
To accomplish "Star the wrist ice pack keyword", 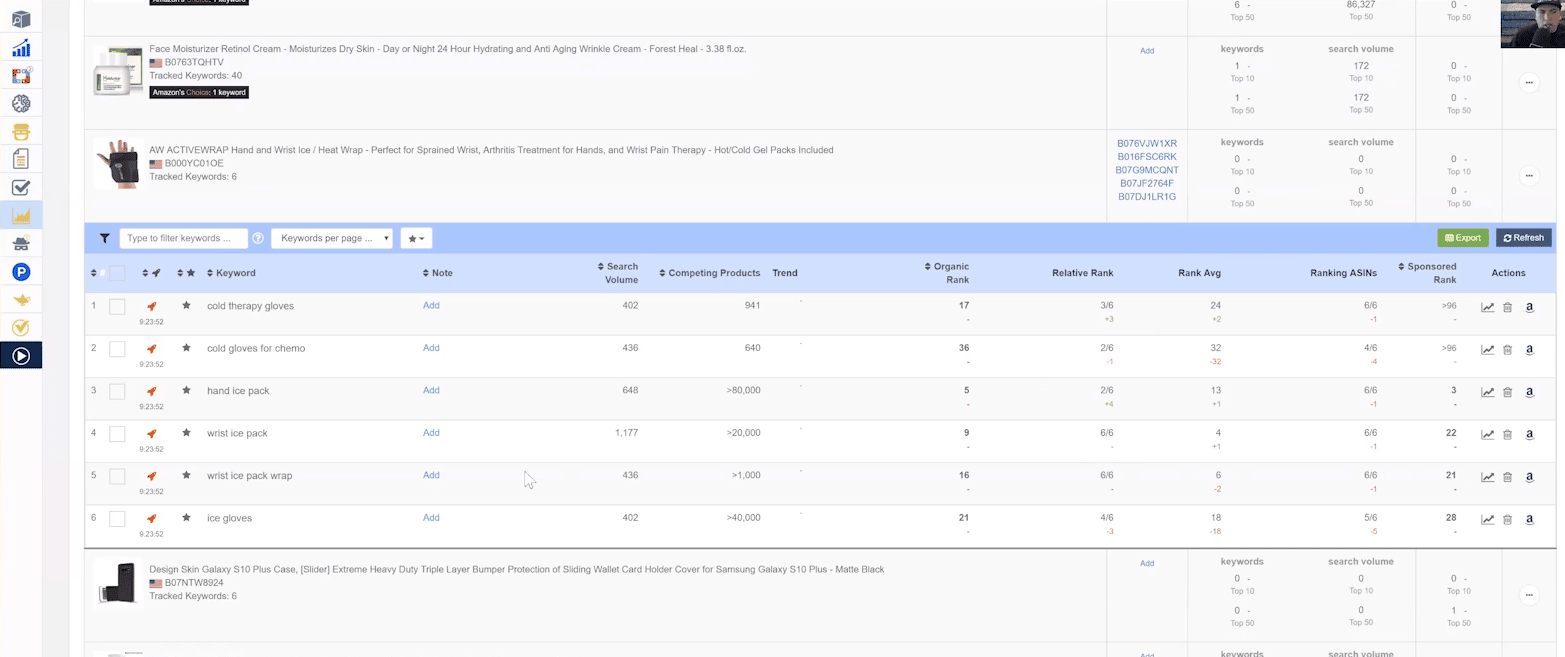I will (x=186, y=433).
